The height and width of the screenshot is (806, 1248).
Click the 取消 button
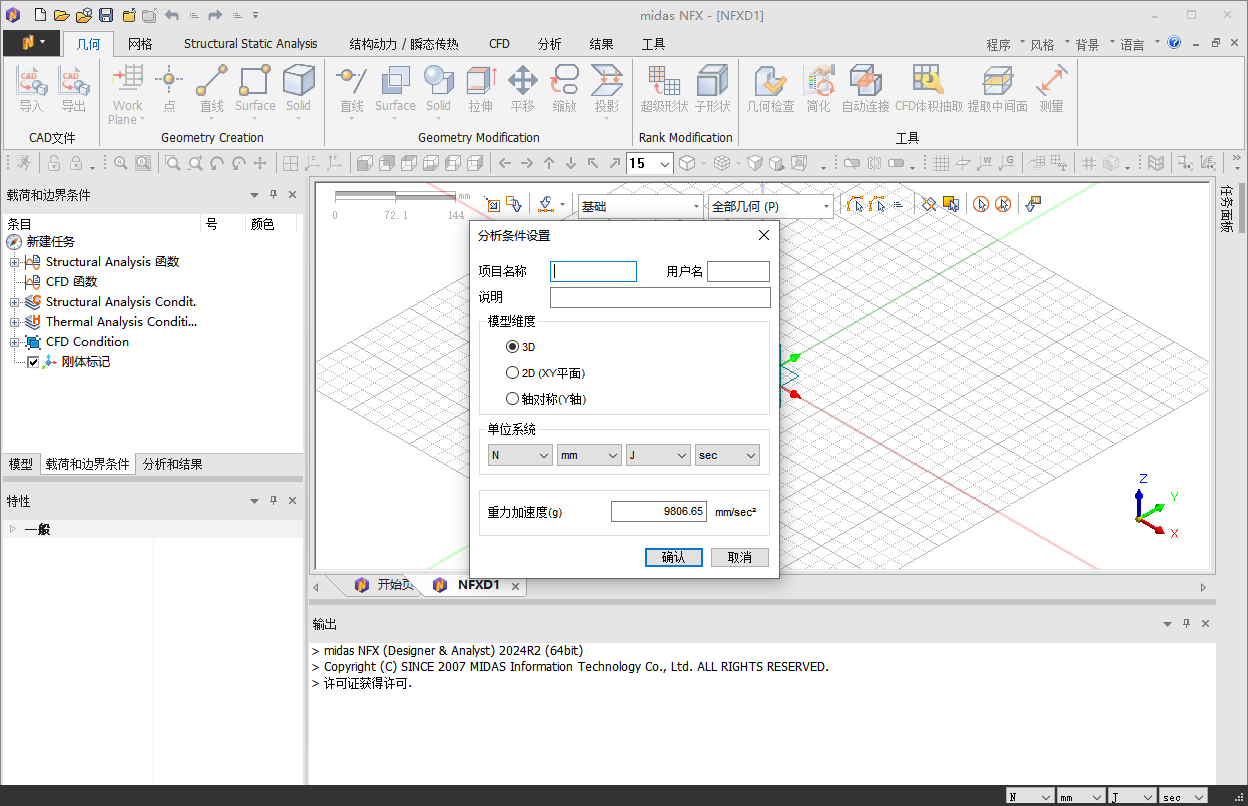(x=740, y=557)
